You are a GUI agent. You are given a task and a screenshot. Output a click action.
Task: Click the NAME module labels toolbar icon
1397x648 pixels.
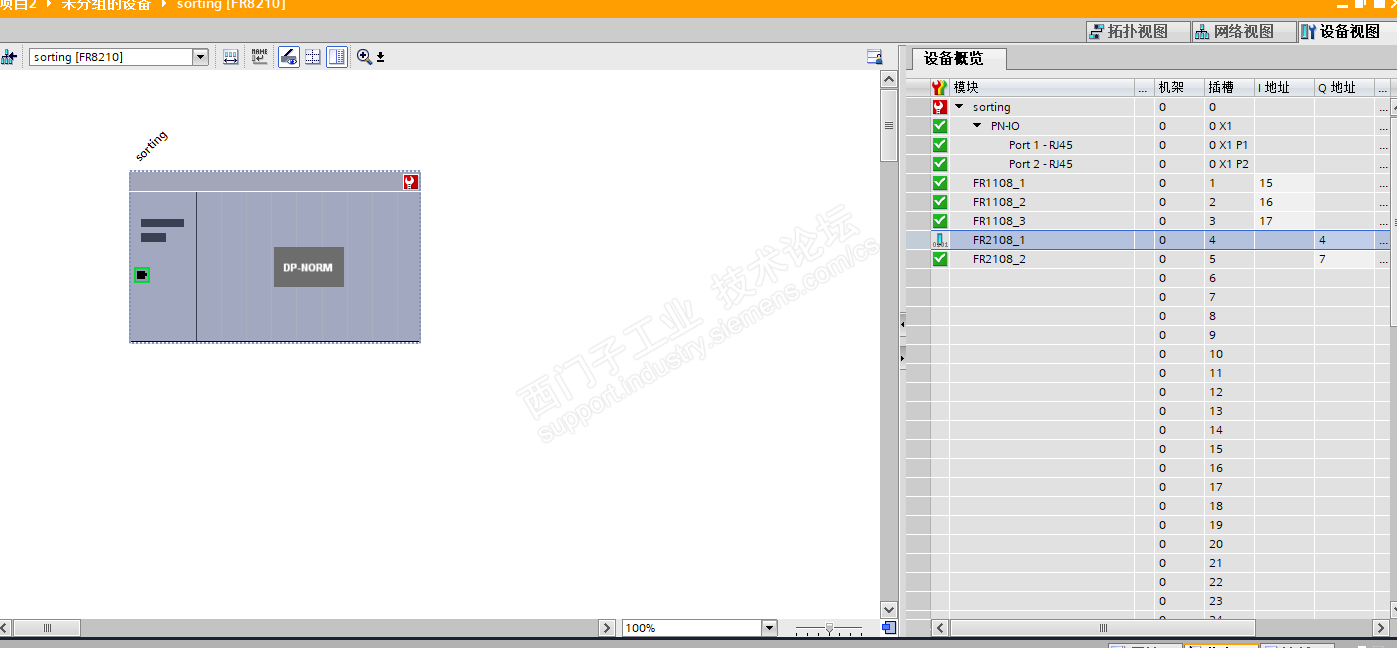(x=259, y=57)
